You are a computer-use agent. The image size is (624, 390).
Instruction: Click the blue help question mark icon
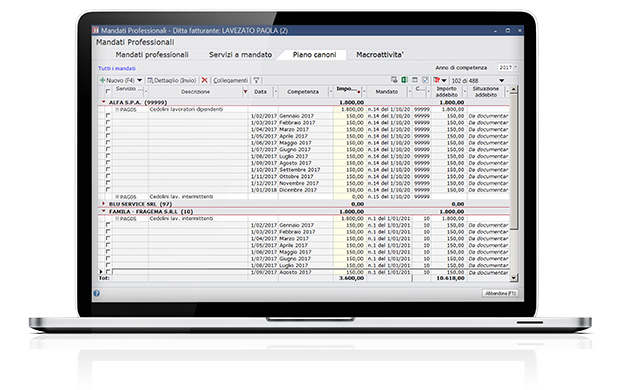click(x=97, y=293)
